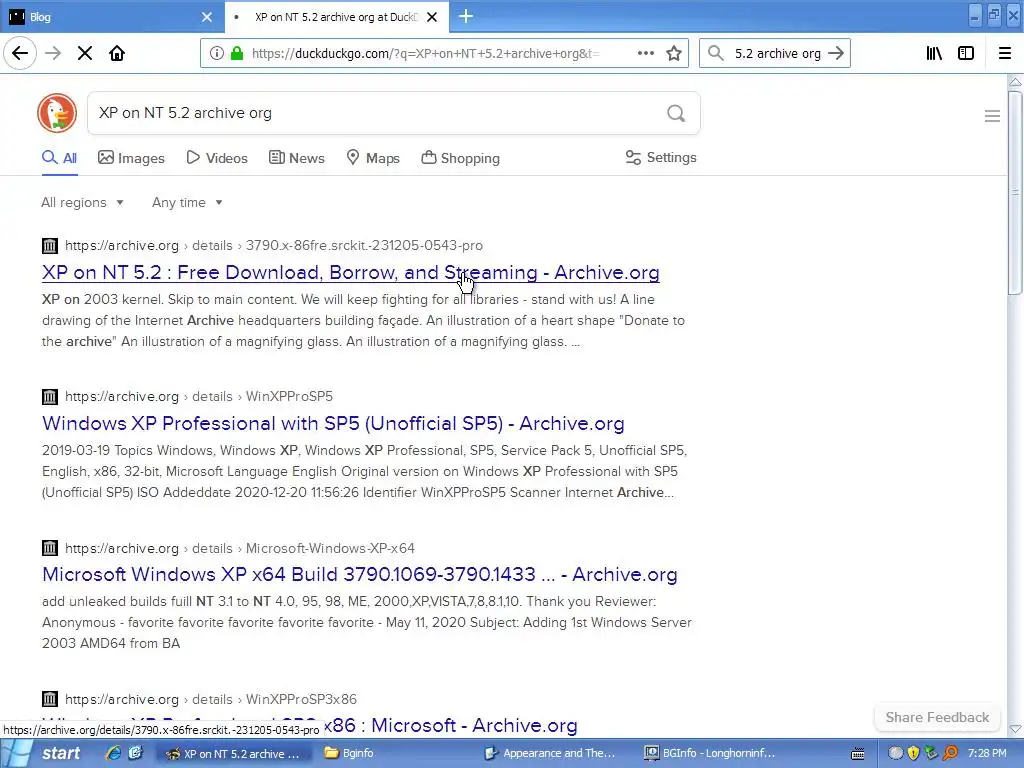Screen dimensions: 1024x768
Task: Launch Internet Explorer from quick launch
Action: click(x=113, y=753)
